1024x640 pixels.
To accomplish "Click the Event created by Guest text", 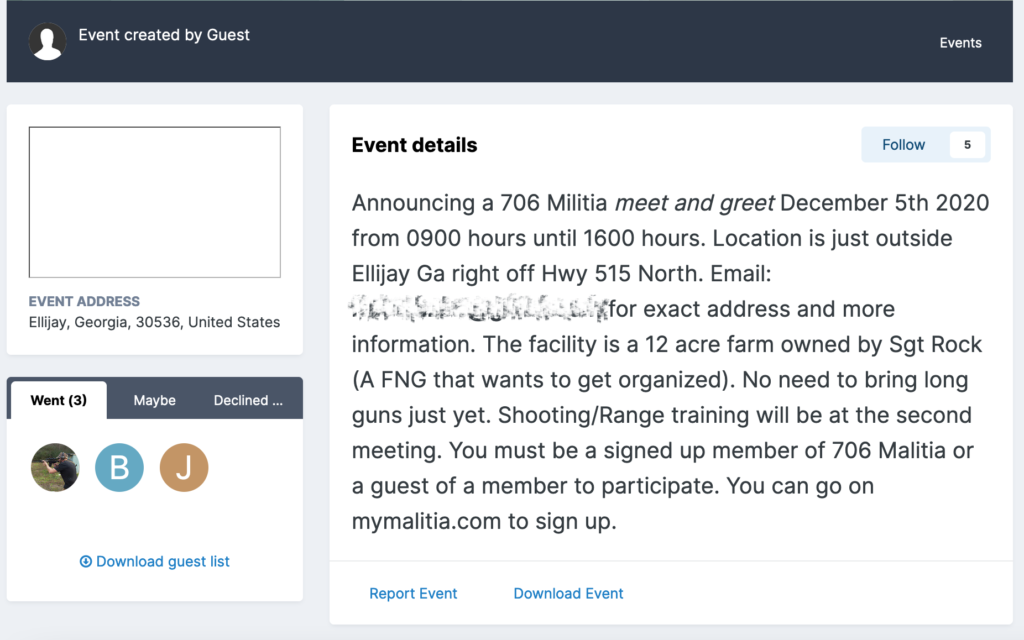I will [164, 35].
